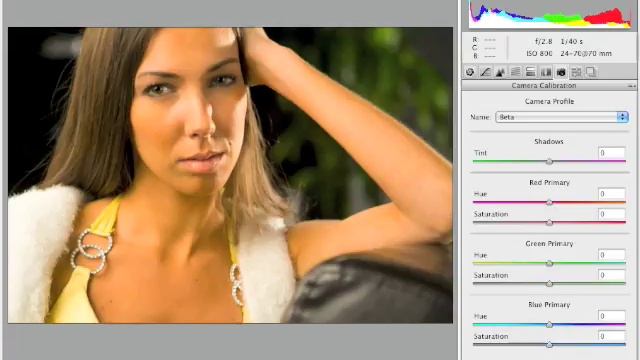Open the Detail tab (mountain icon)
640x360 pixels.
pos(500,72)
